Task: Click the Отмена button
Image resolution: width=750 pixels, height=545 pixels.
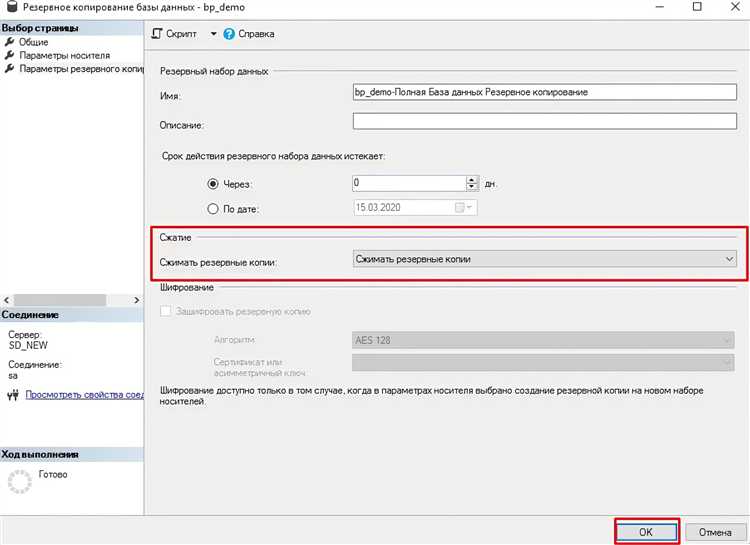Action: 715,533
